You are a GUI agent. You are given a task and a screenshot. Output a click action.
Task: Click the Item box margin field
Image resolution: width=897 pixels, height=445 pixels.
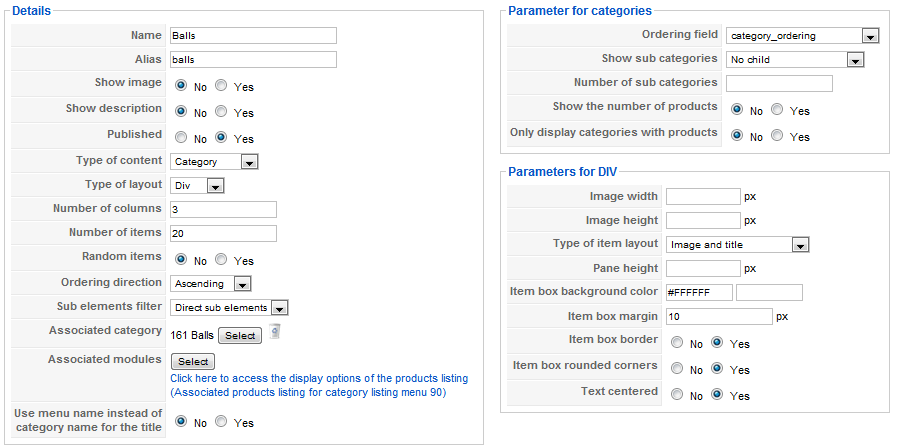(719, 316)
